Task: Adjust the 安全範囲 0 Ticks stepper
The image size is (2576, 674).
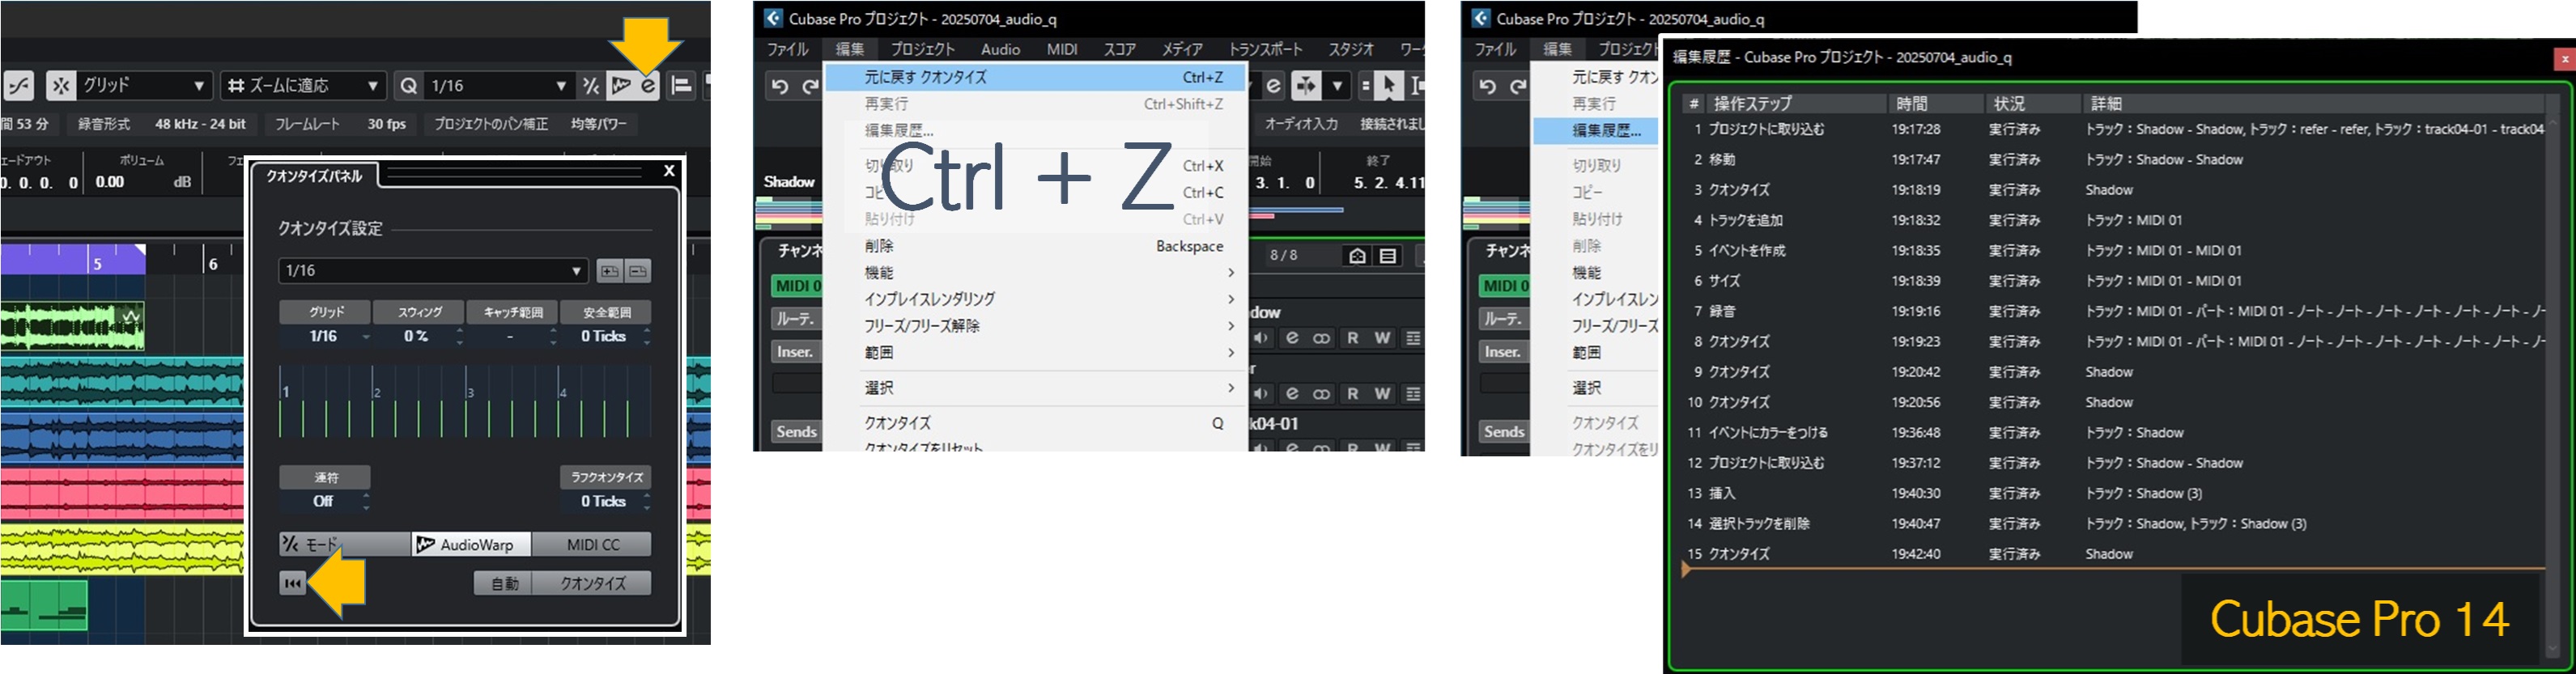Action: [647, 336]
